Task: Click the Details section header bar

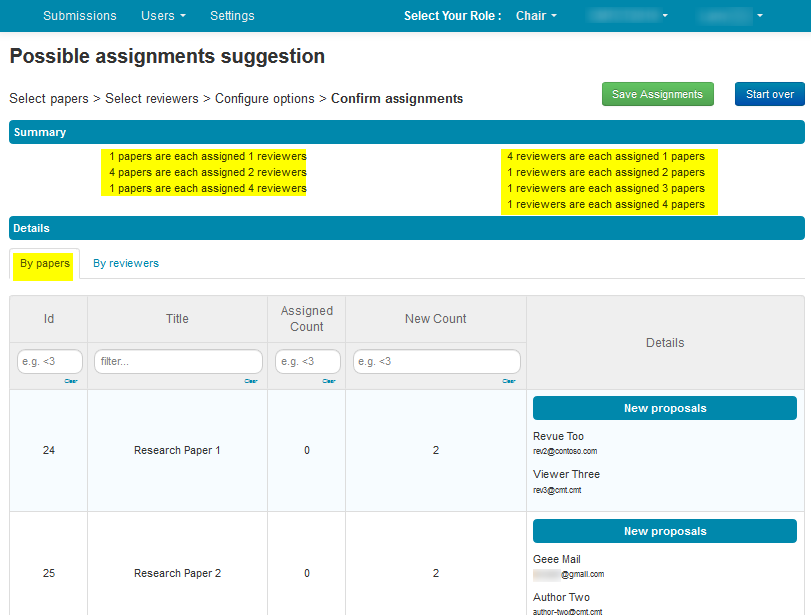Action: tap(407, 228)
